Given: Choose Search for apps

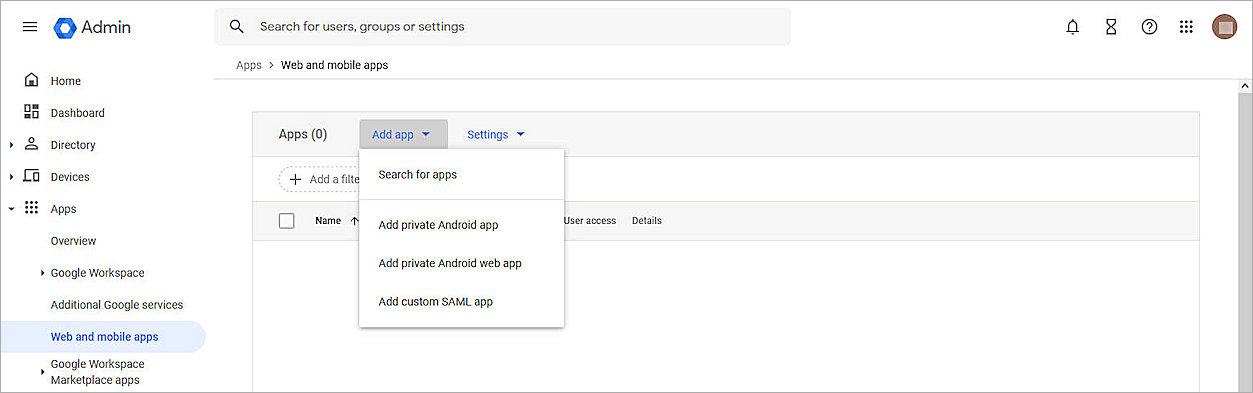Looking at the screenshot, I should pos(461,174).
